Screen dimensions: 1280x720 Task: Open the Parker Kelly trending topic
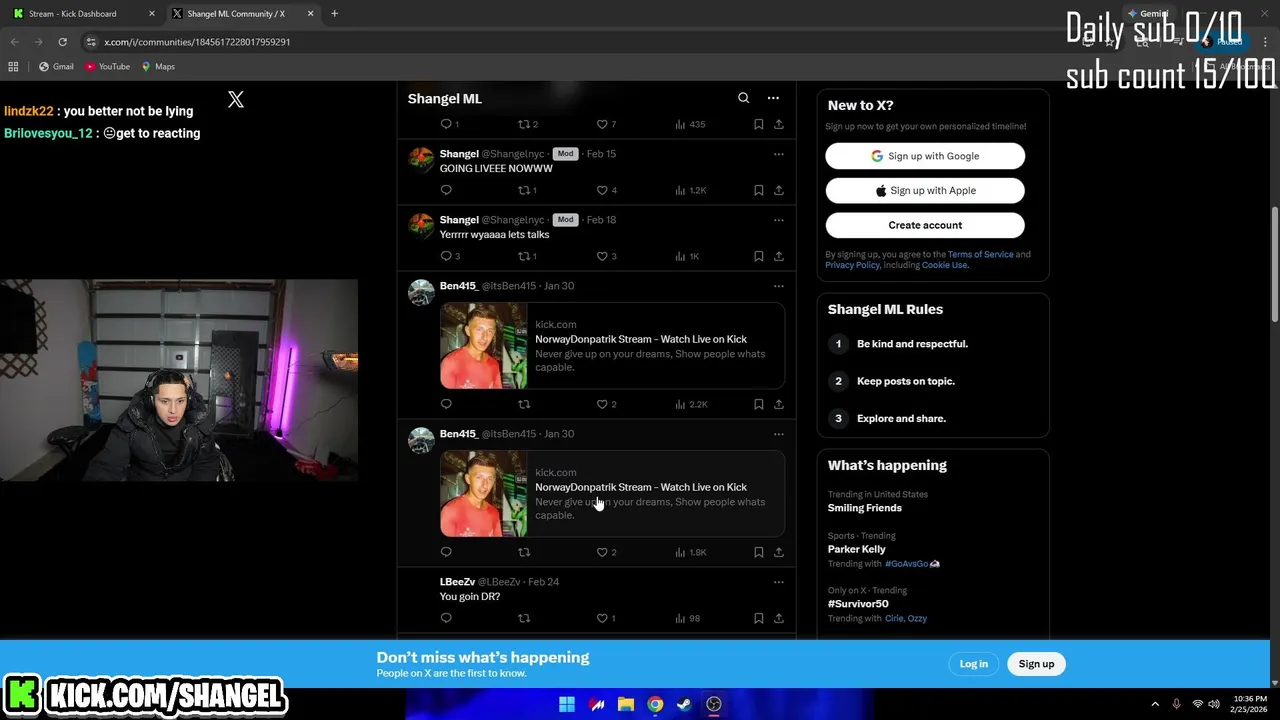pyautogui.click(x=856, y=549)
